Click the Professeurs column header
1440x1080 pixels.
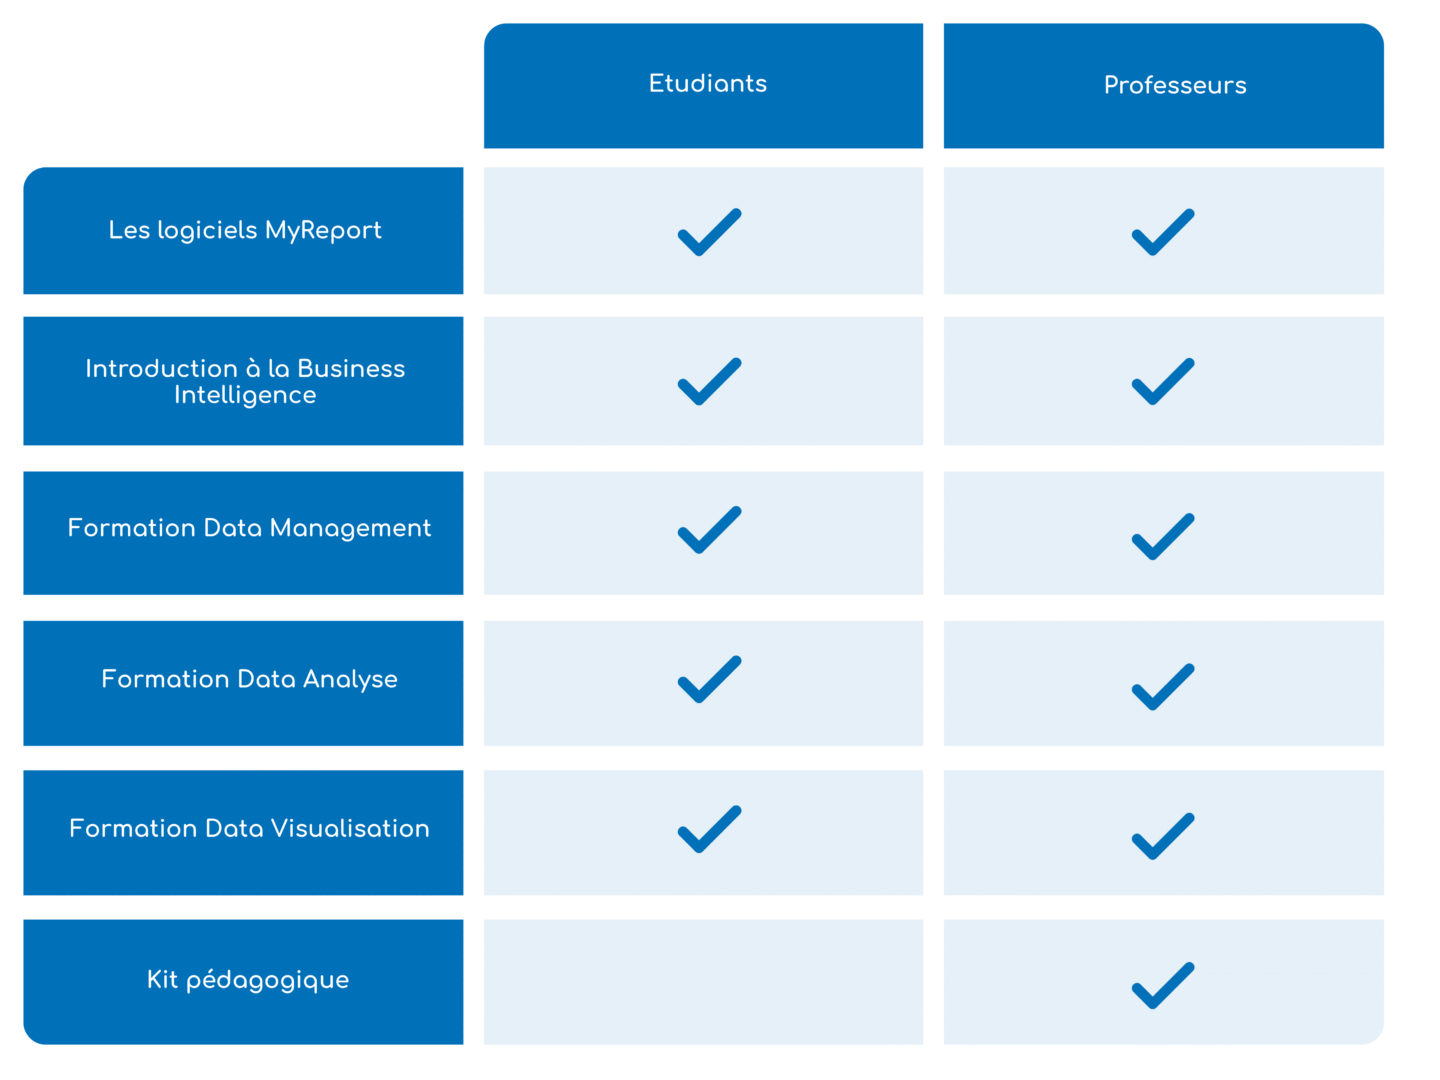[1164, 86]
